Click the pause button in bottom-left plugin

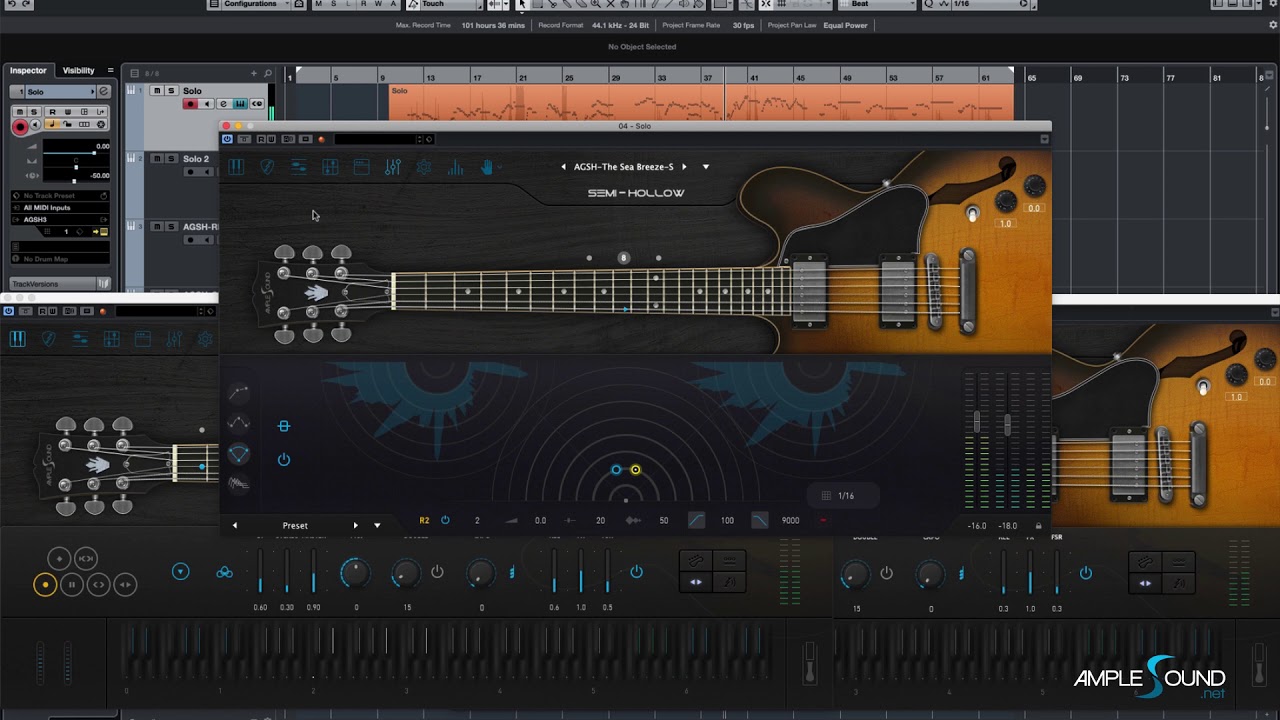click(x=71, y=584)
